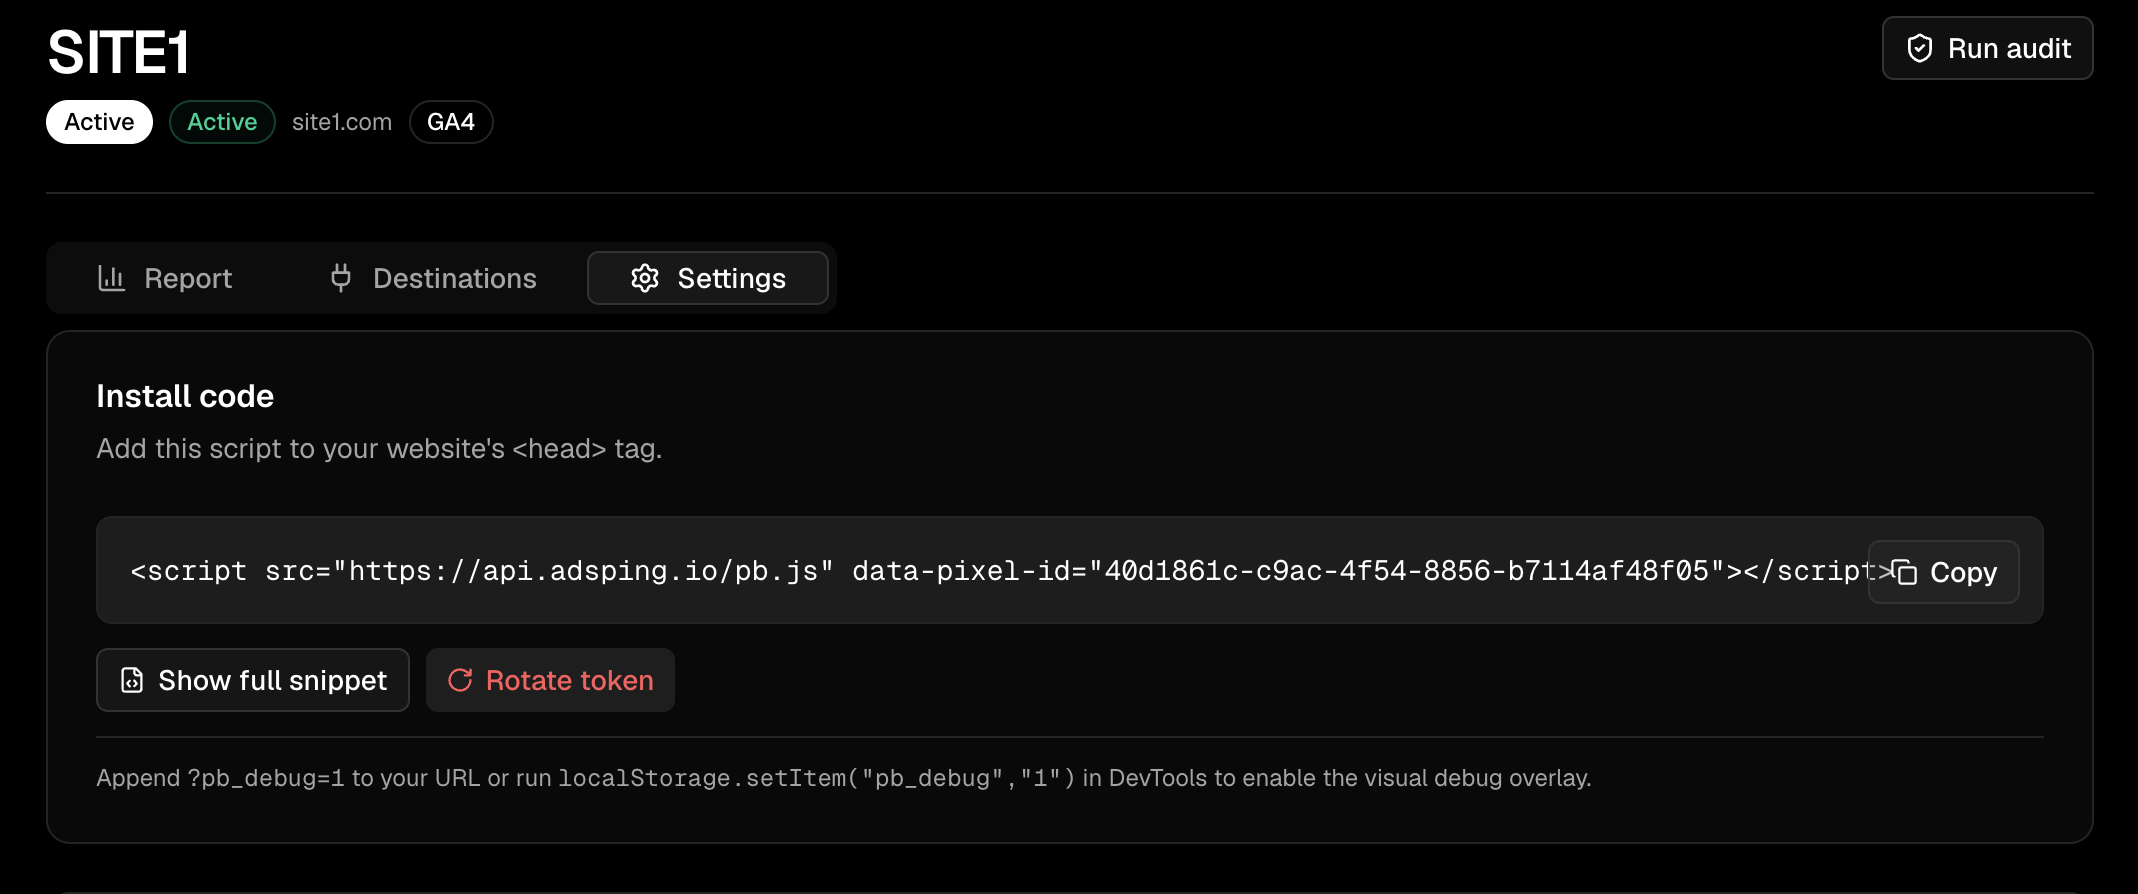Switch to the Destinations tab
Viewport: 2138px width, 894px height.
[x=433, y=278]
